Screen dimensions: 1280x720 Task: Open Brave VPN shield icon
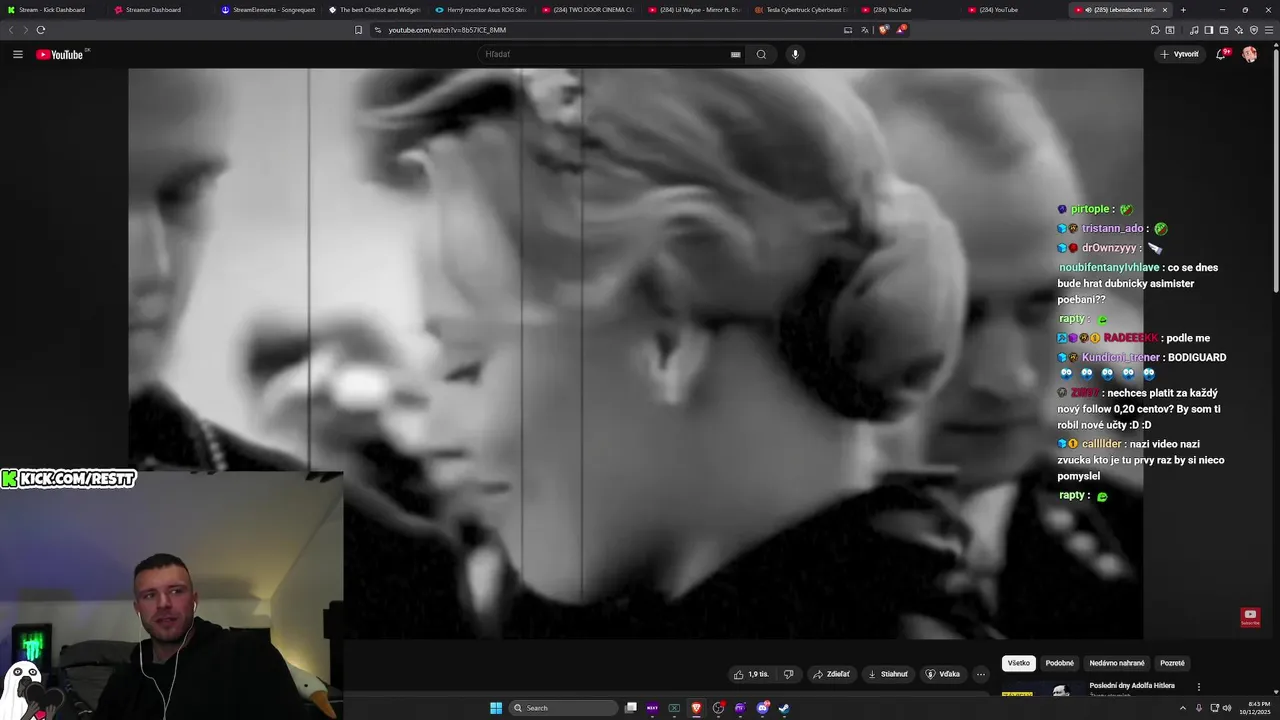tap(1254, 30)
